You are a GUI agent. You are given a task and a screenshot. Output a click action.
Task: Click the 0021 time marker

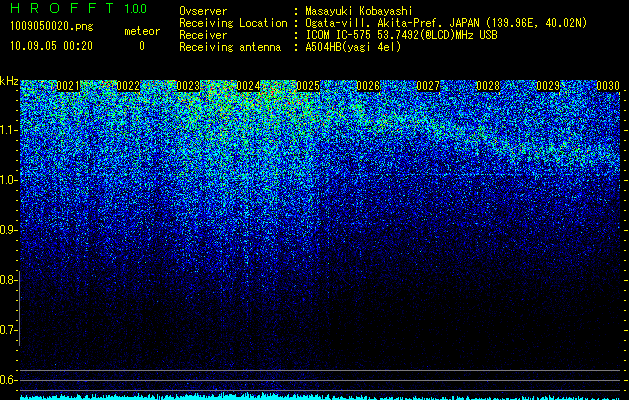68,86
